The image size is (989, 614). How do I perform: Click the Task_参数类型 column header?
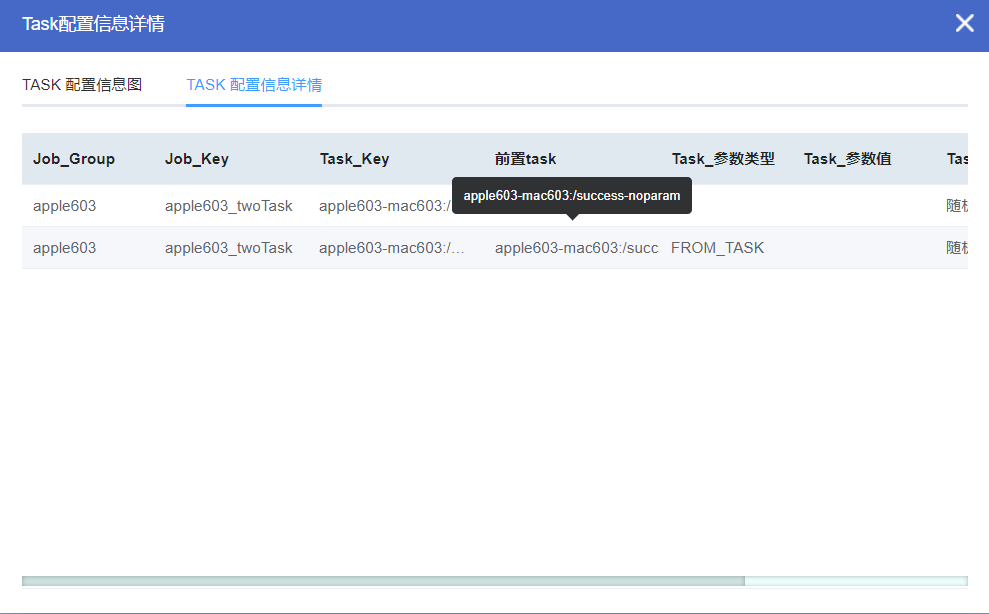[723, 158]
